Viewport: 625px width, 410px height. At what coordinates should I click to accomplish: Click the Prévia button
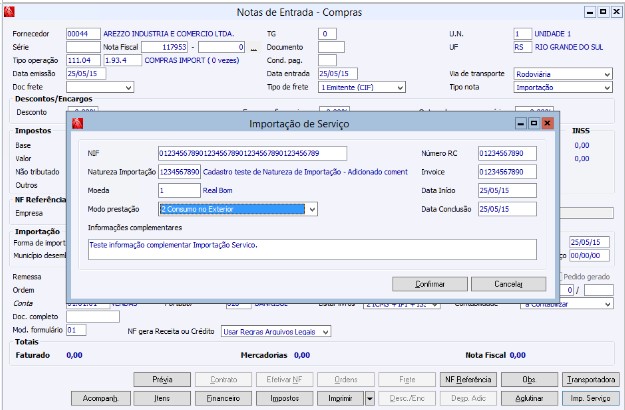(162, 379)
